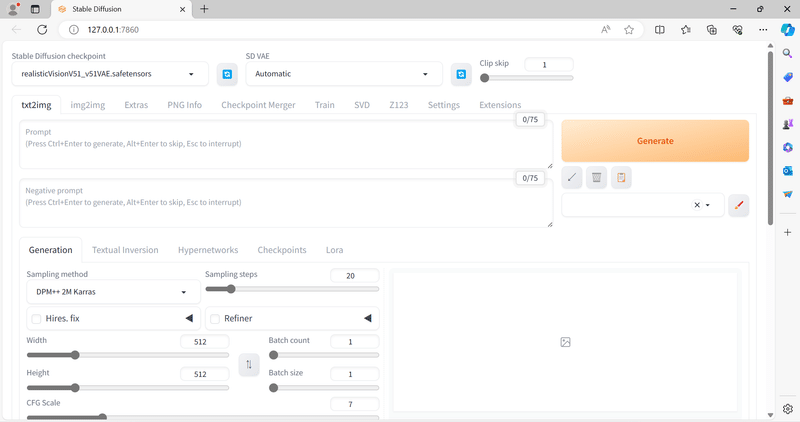The height and width of the screenshot is (422, 800).
Task: Show the Lora tab
Action: [334, 250]
